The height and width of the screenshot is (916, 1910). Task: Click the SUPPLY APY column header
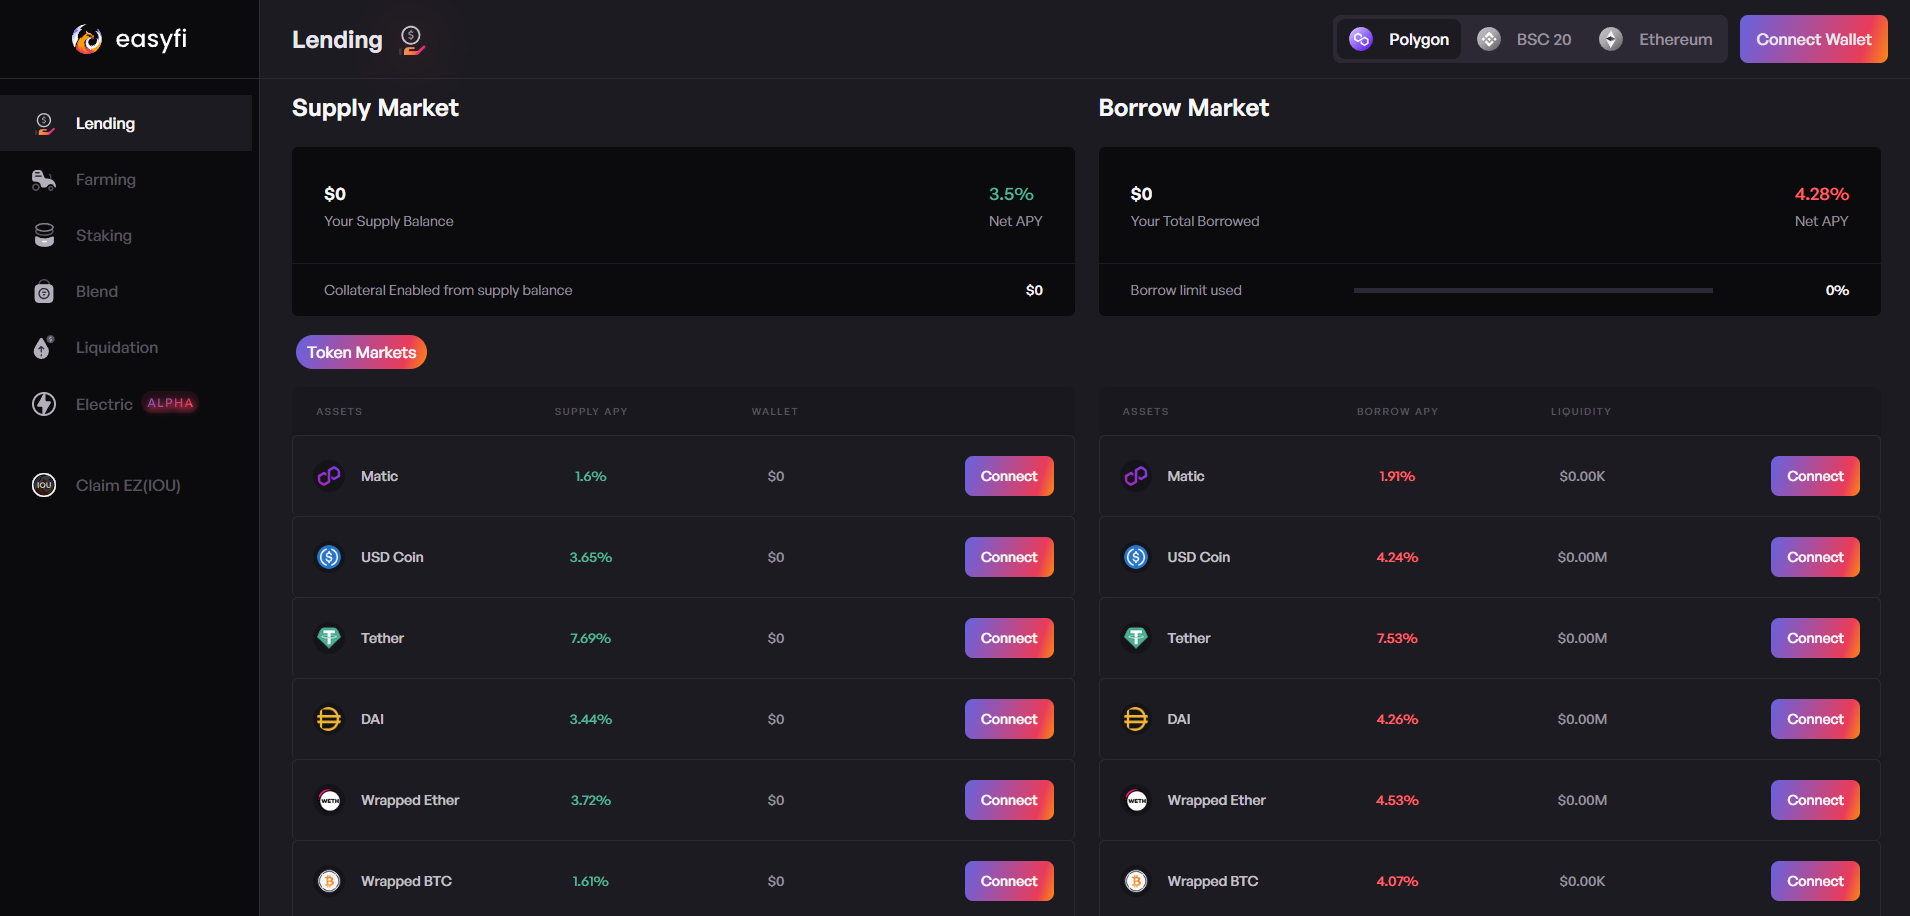[x=591, y=411]
